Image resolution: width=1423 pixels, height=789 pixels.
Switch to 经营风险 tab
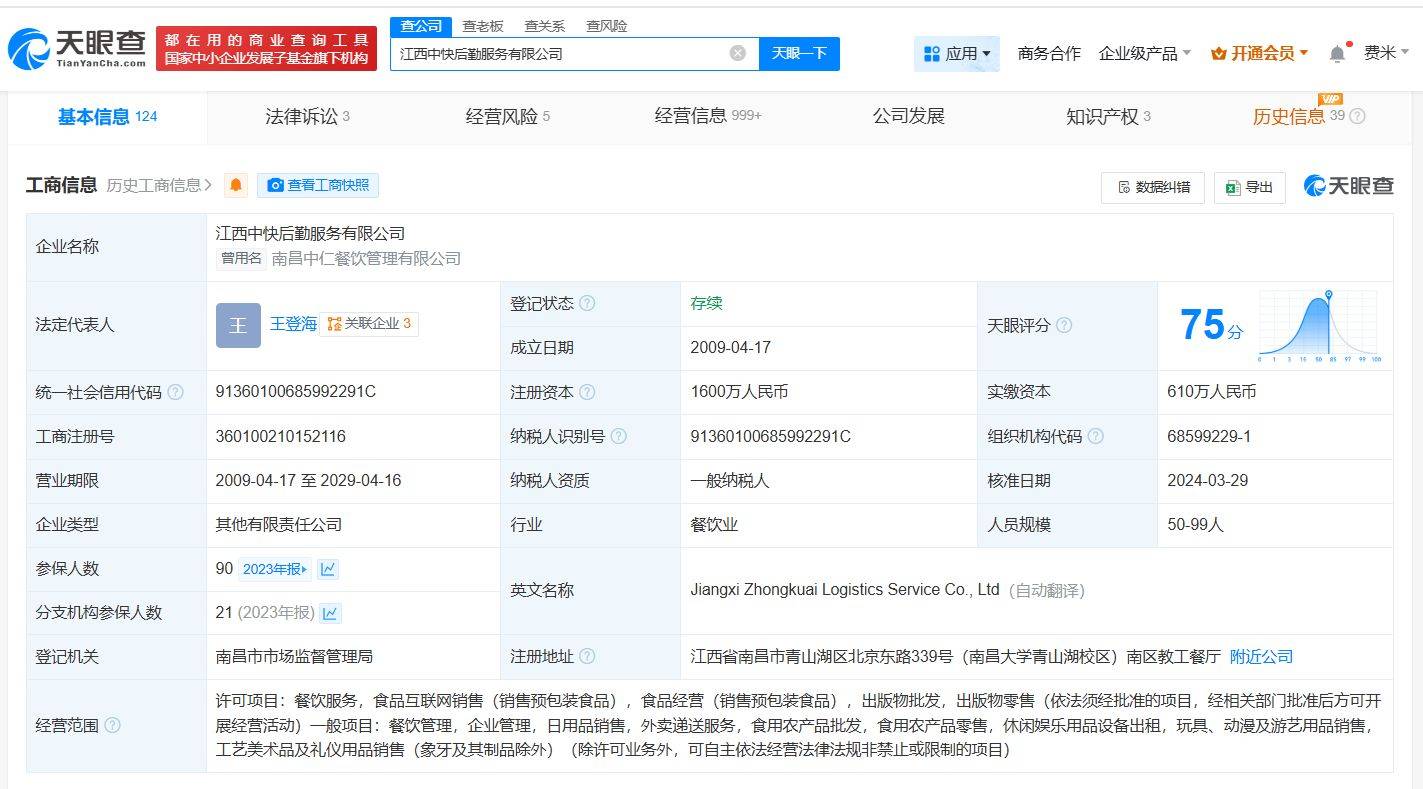coord(507,116)
